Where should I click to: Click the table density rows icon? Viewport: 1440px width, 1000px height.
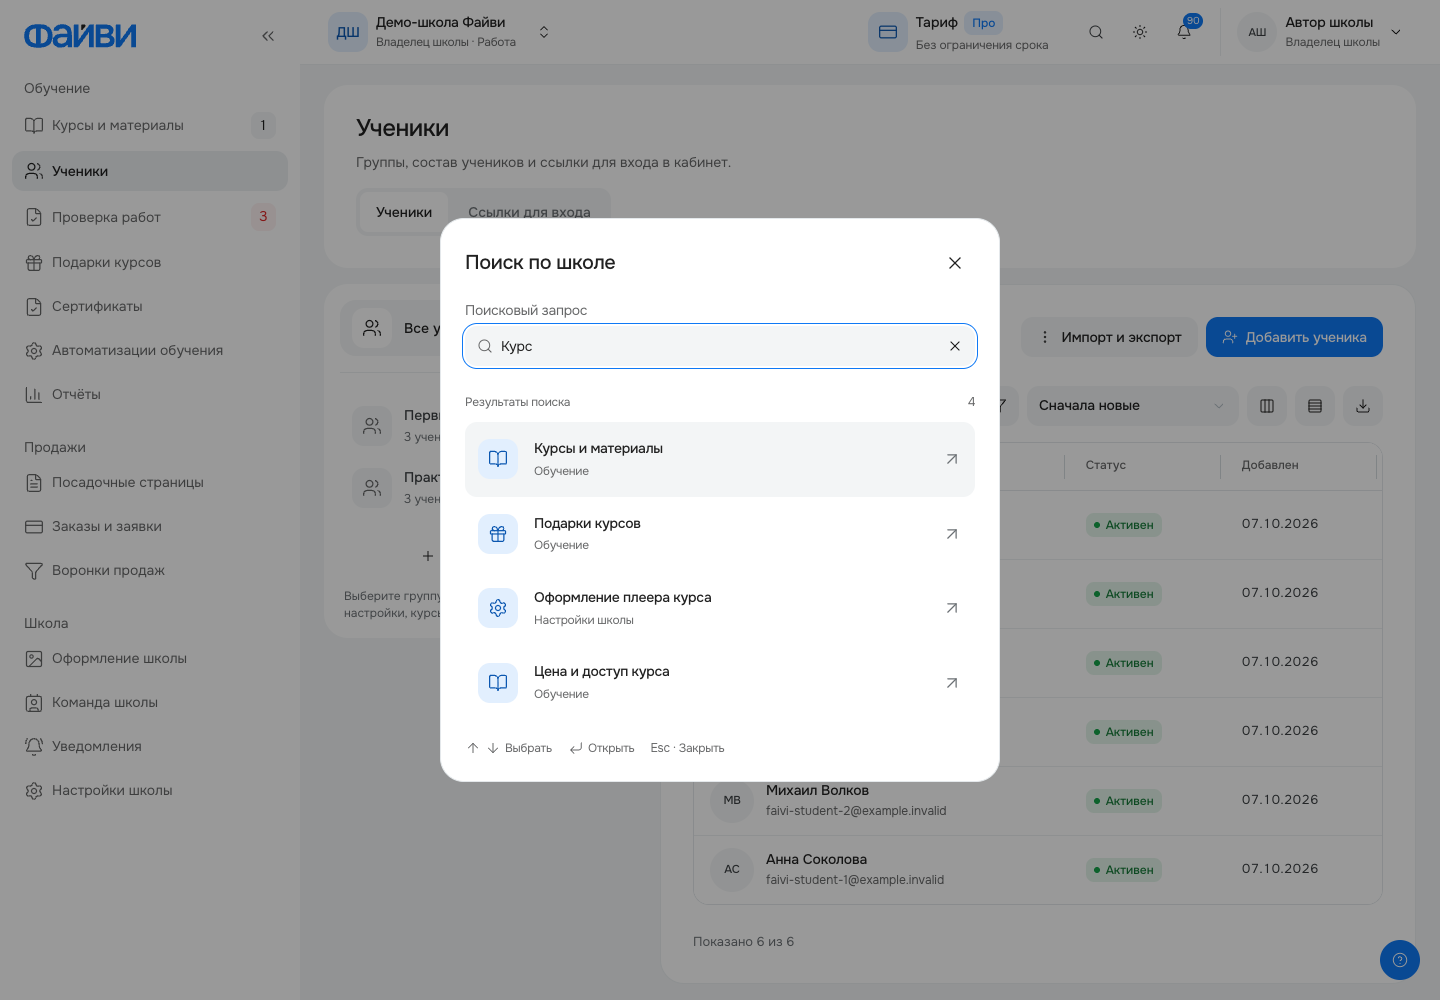pos(1315,406)
